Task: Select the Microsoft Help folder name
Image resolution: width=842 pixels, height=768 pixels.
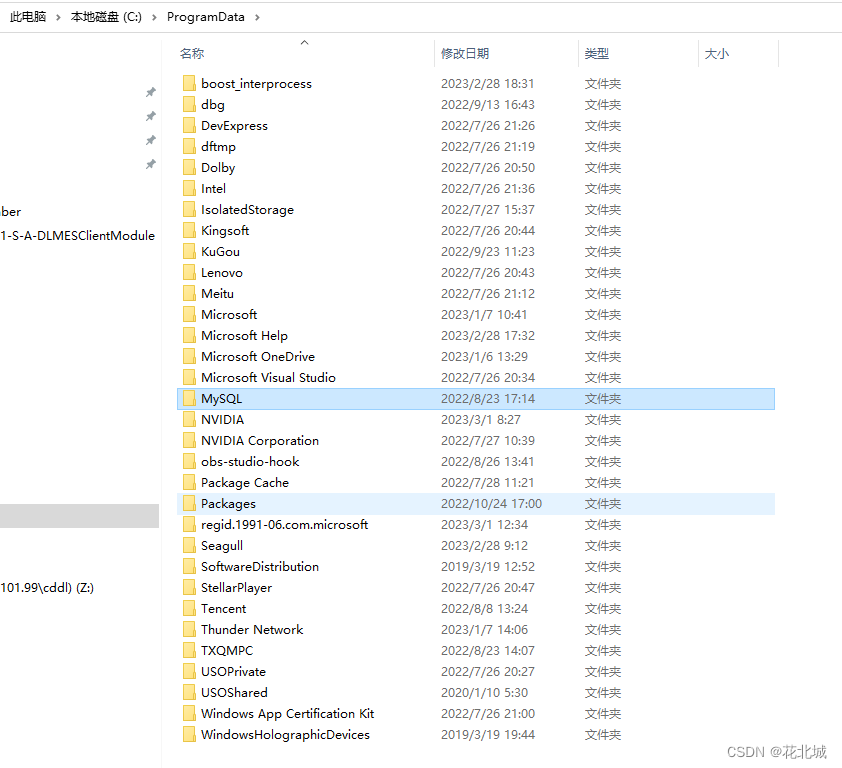Action: point(244,335)
